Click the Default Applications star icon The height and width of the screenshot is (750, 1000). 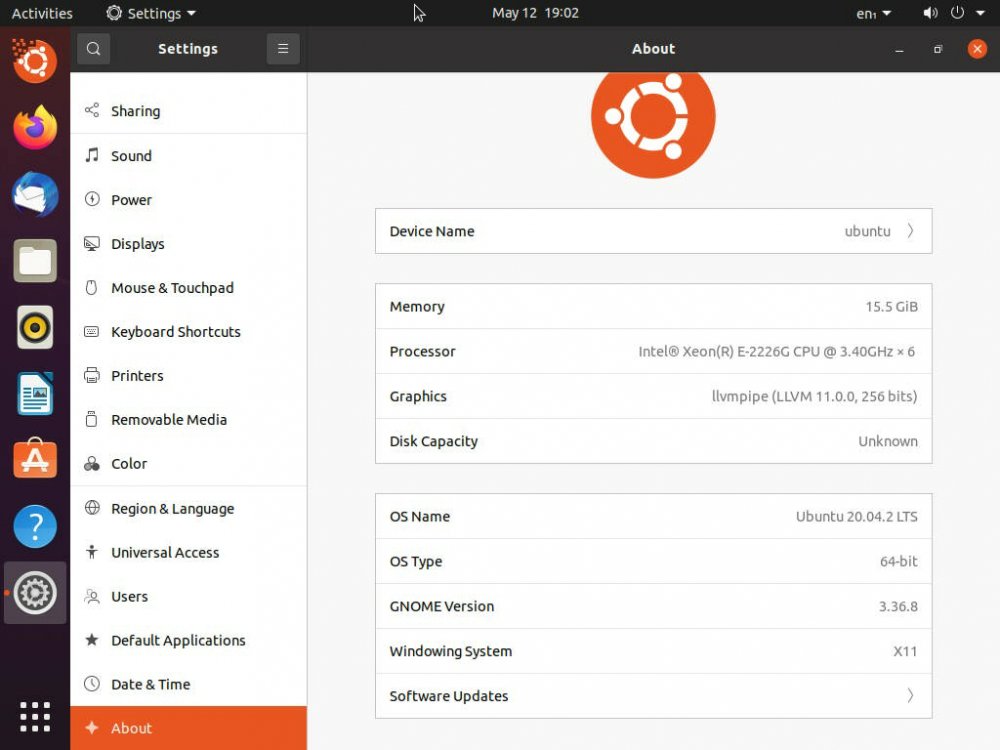[92, 640]
